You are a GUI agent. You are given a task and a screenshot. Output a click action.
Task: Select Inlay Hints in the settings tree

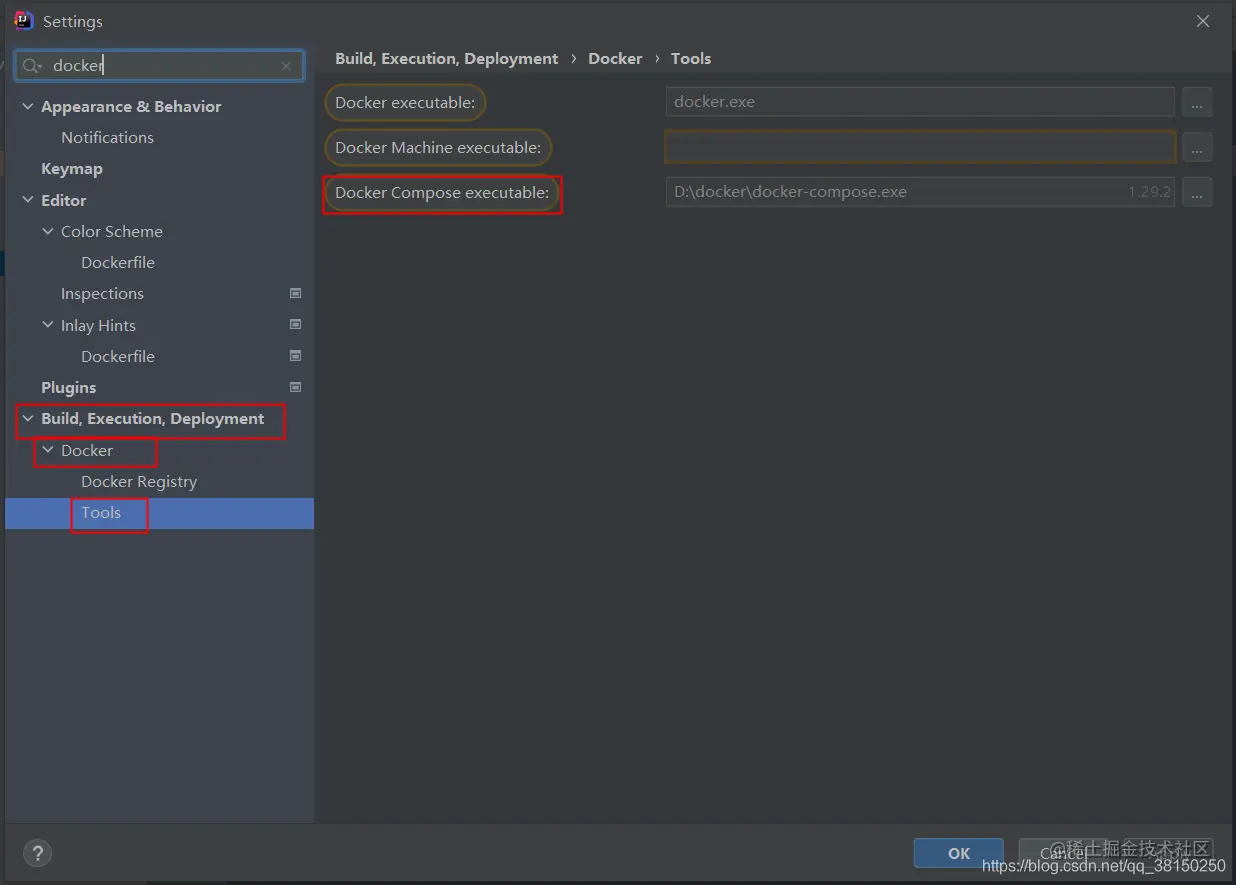(x=98, y=325)
